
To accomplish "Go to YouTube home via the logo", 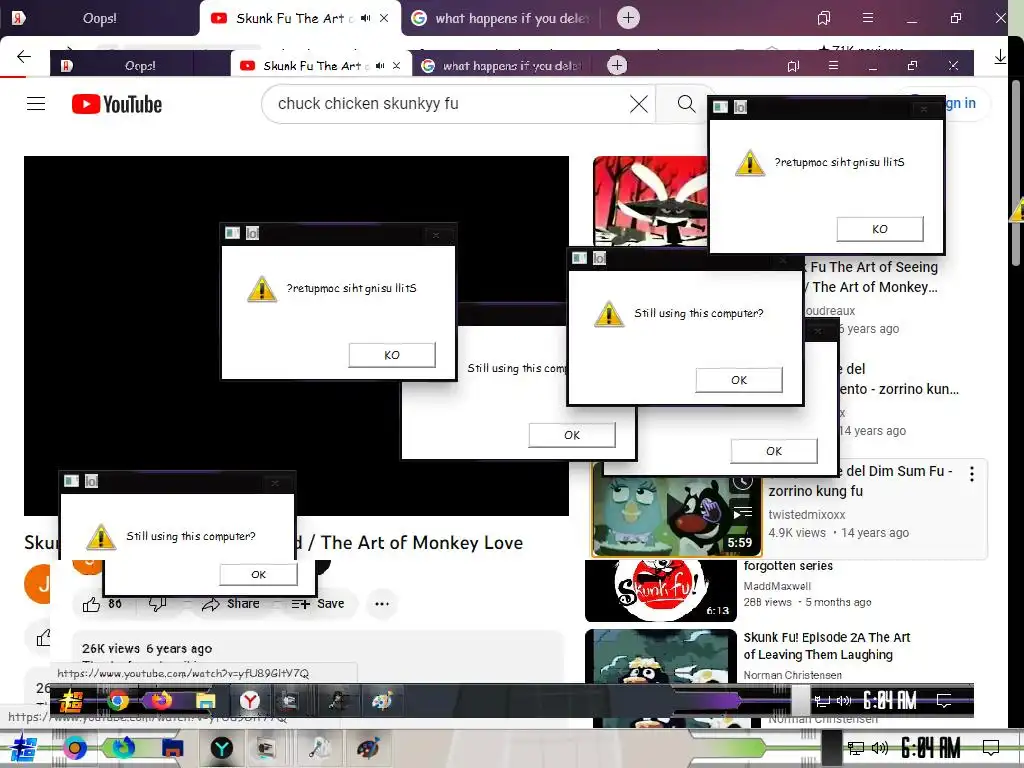I will 117,104.
